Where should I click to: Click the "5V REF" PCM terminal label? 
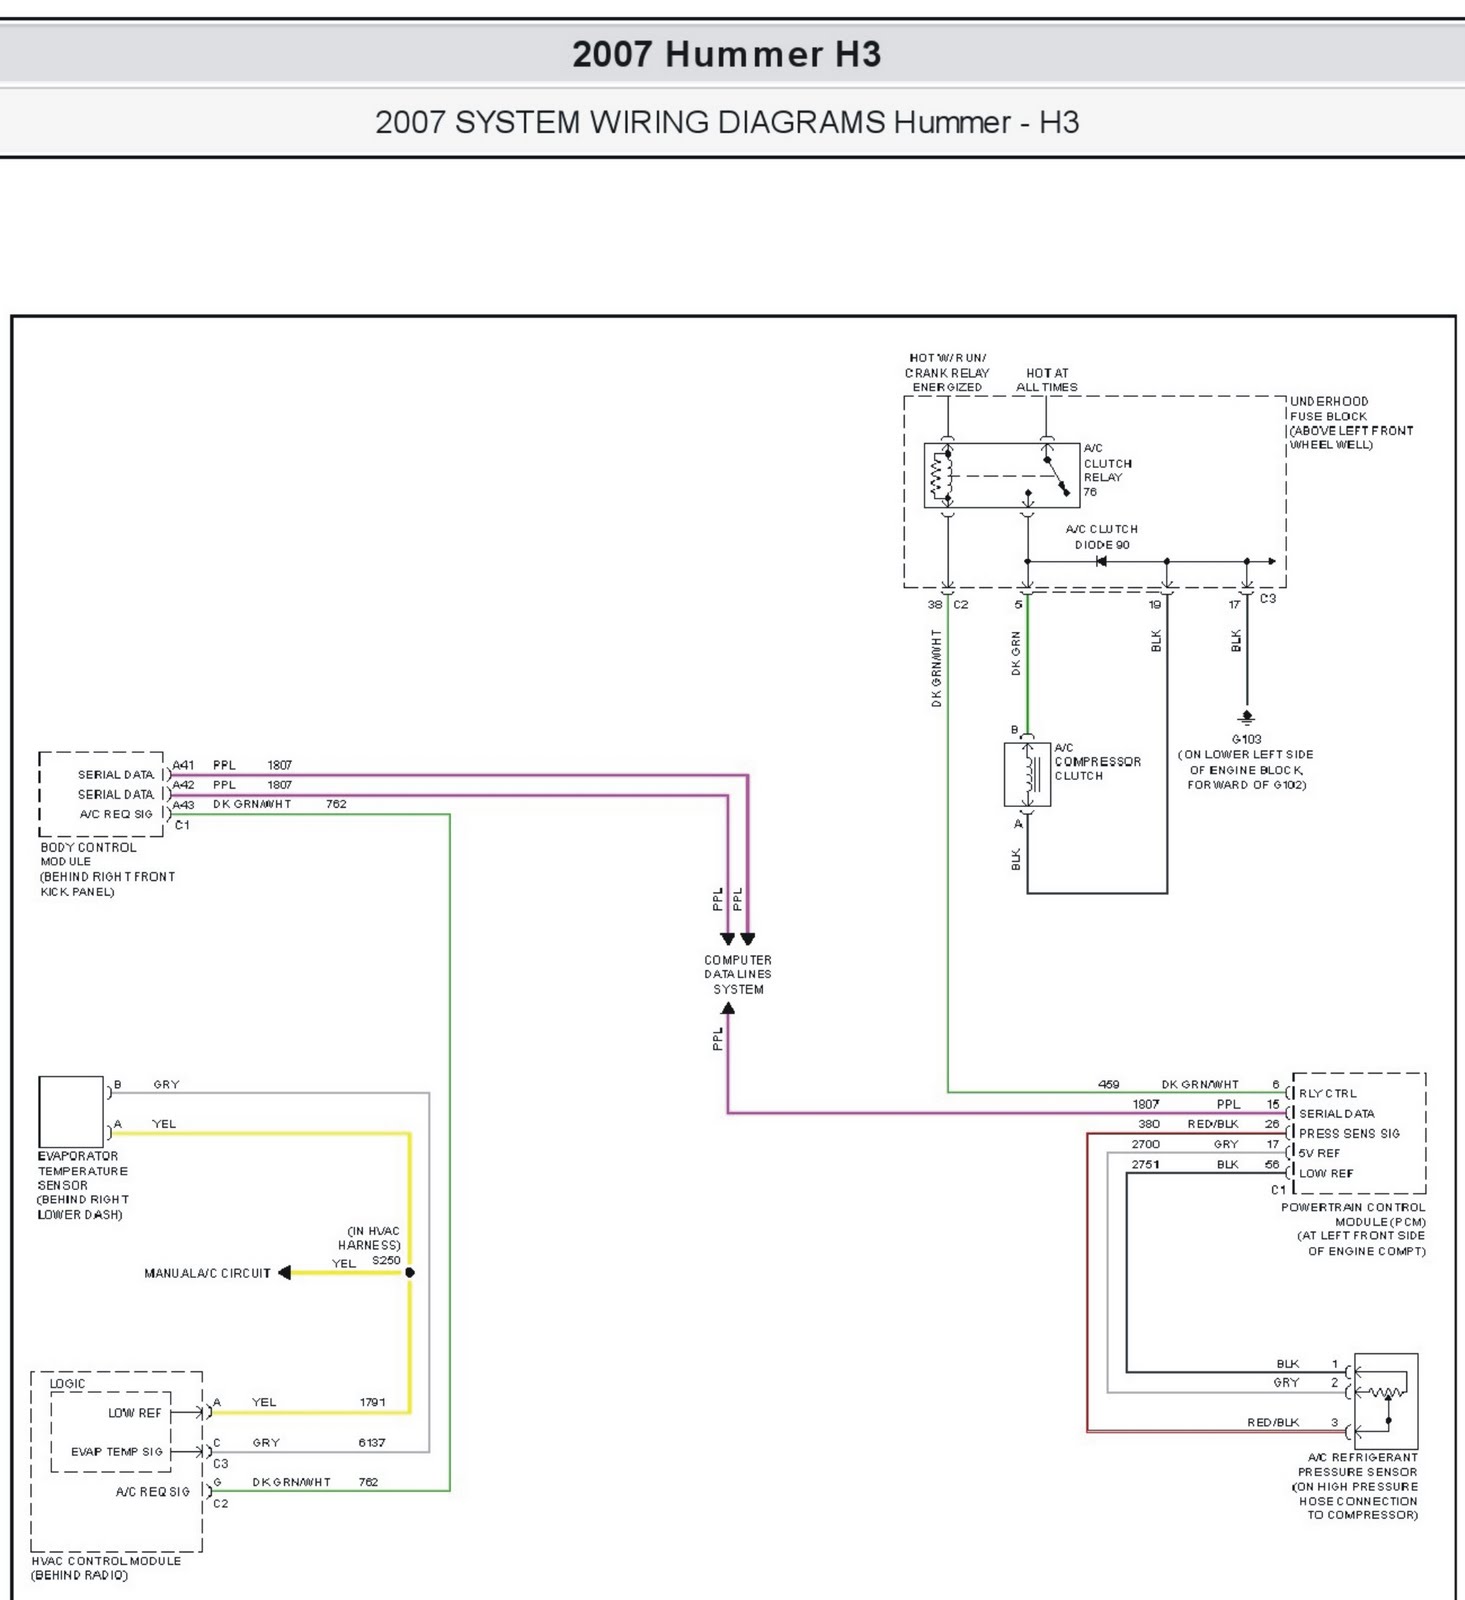coord(1319,1153)
